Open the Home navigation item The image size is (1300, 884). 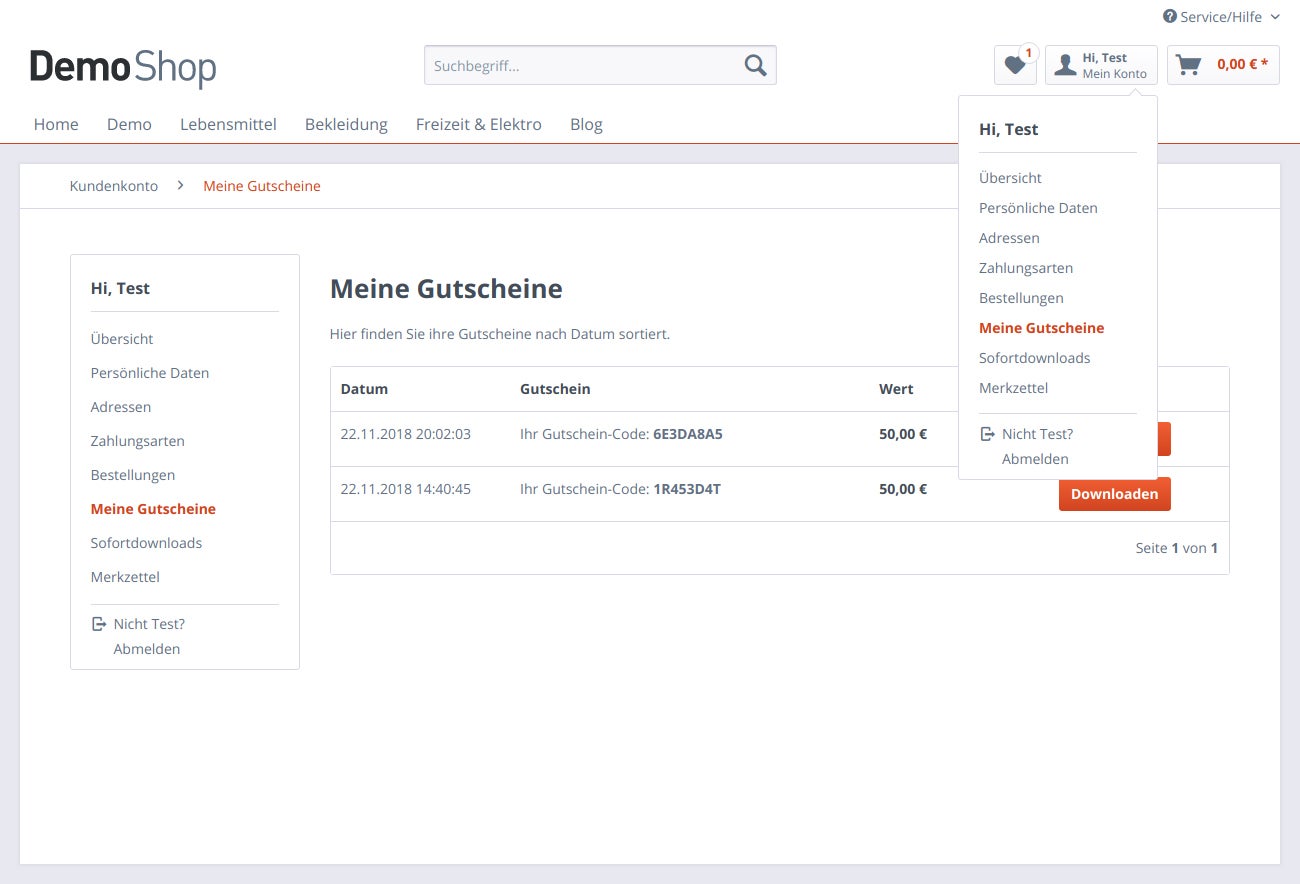coord(56,124)
